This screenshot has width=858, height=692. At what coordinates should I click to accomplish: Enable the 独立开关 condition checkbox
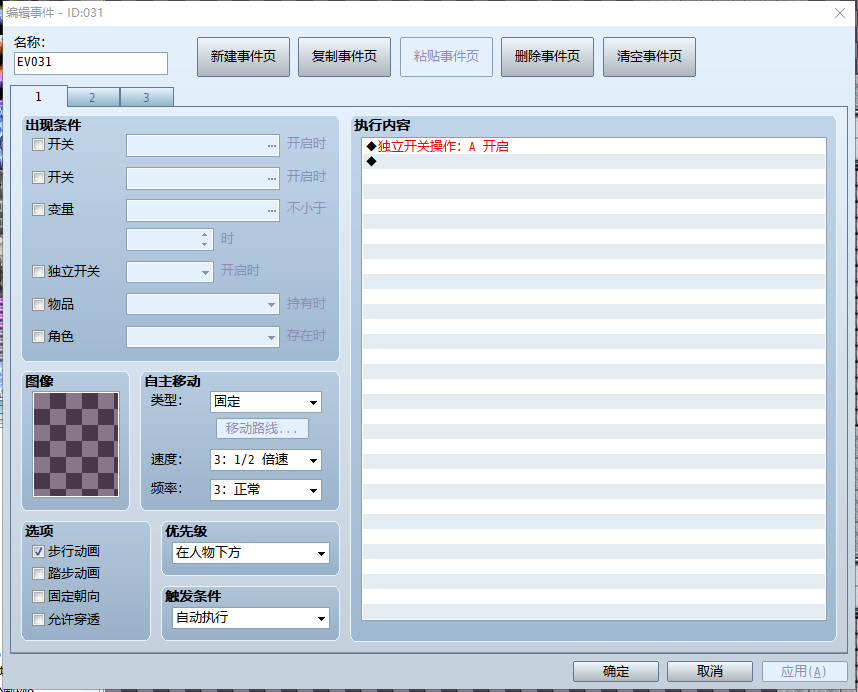click(38, 271)
